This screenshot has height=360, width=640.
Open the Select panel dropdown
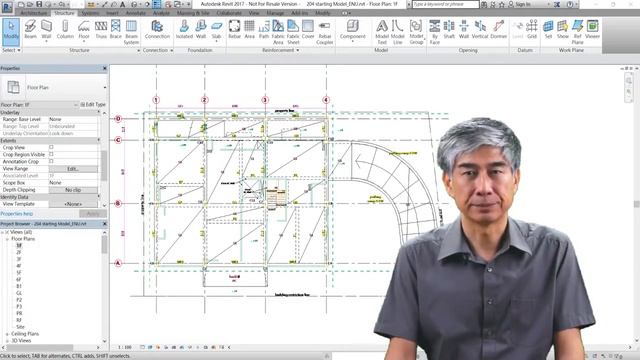[11, 50]
